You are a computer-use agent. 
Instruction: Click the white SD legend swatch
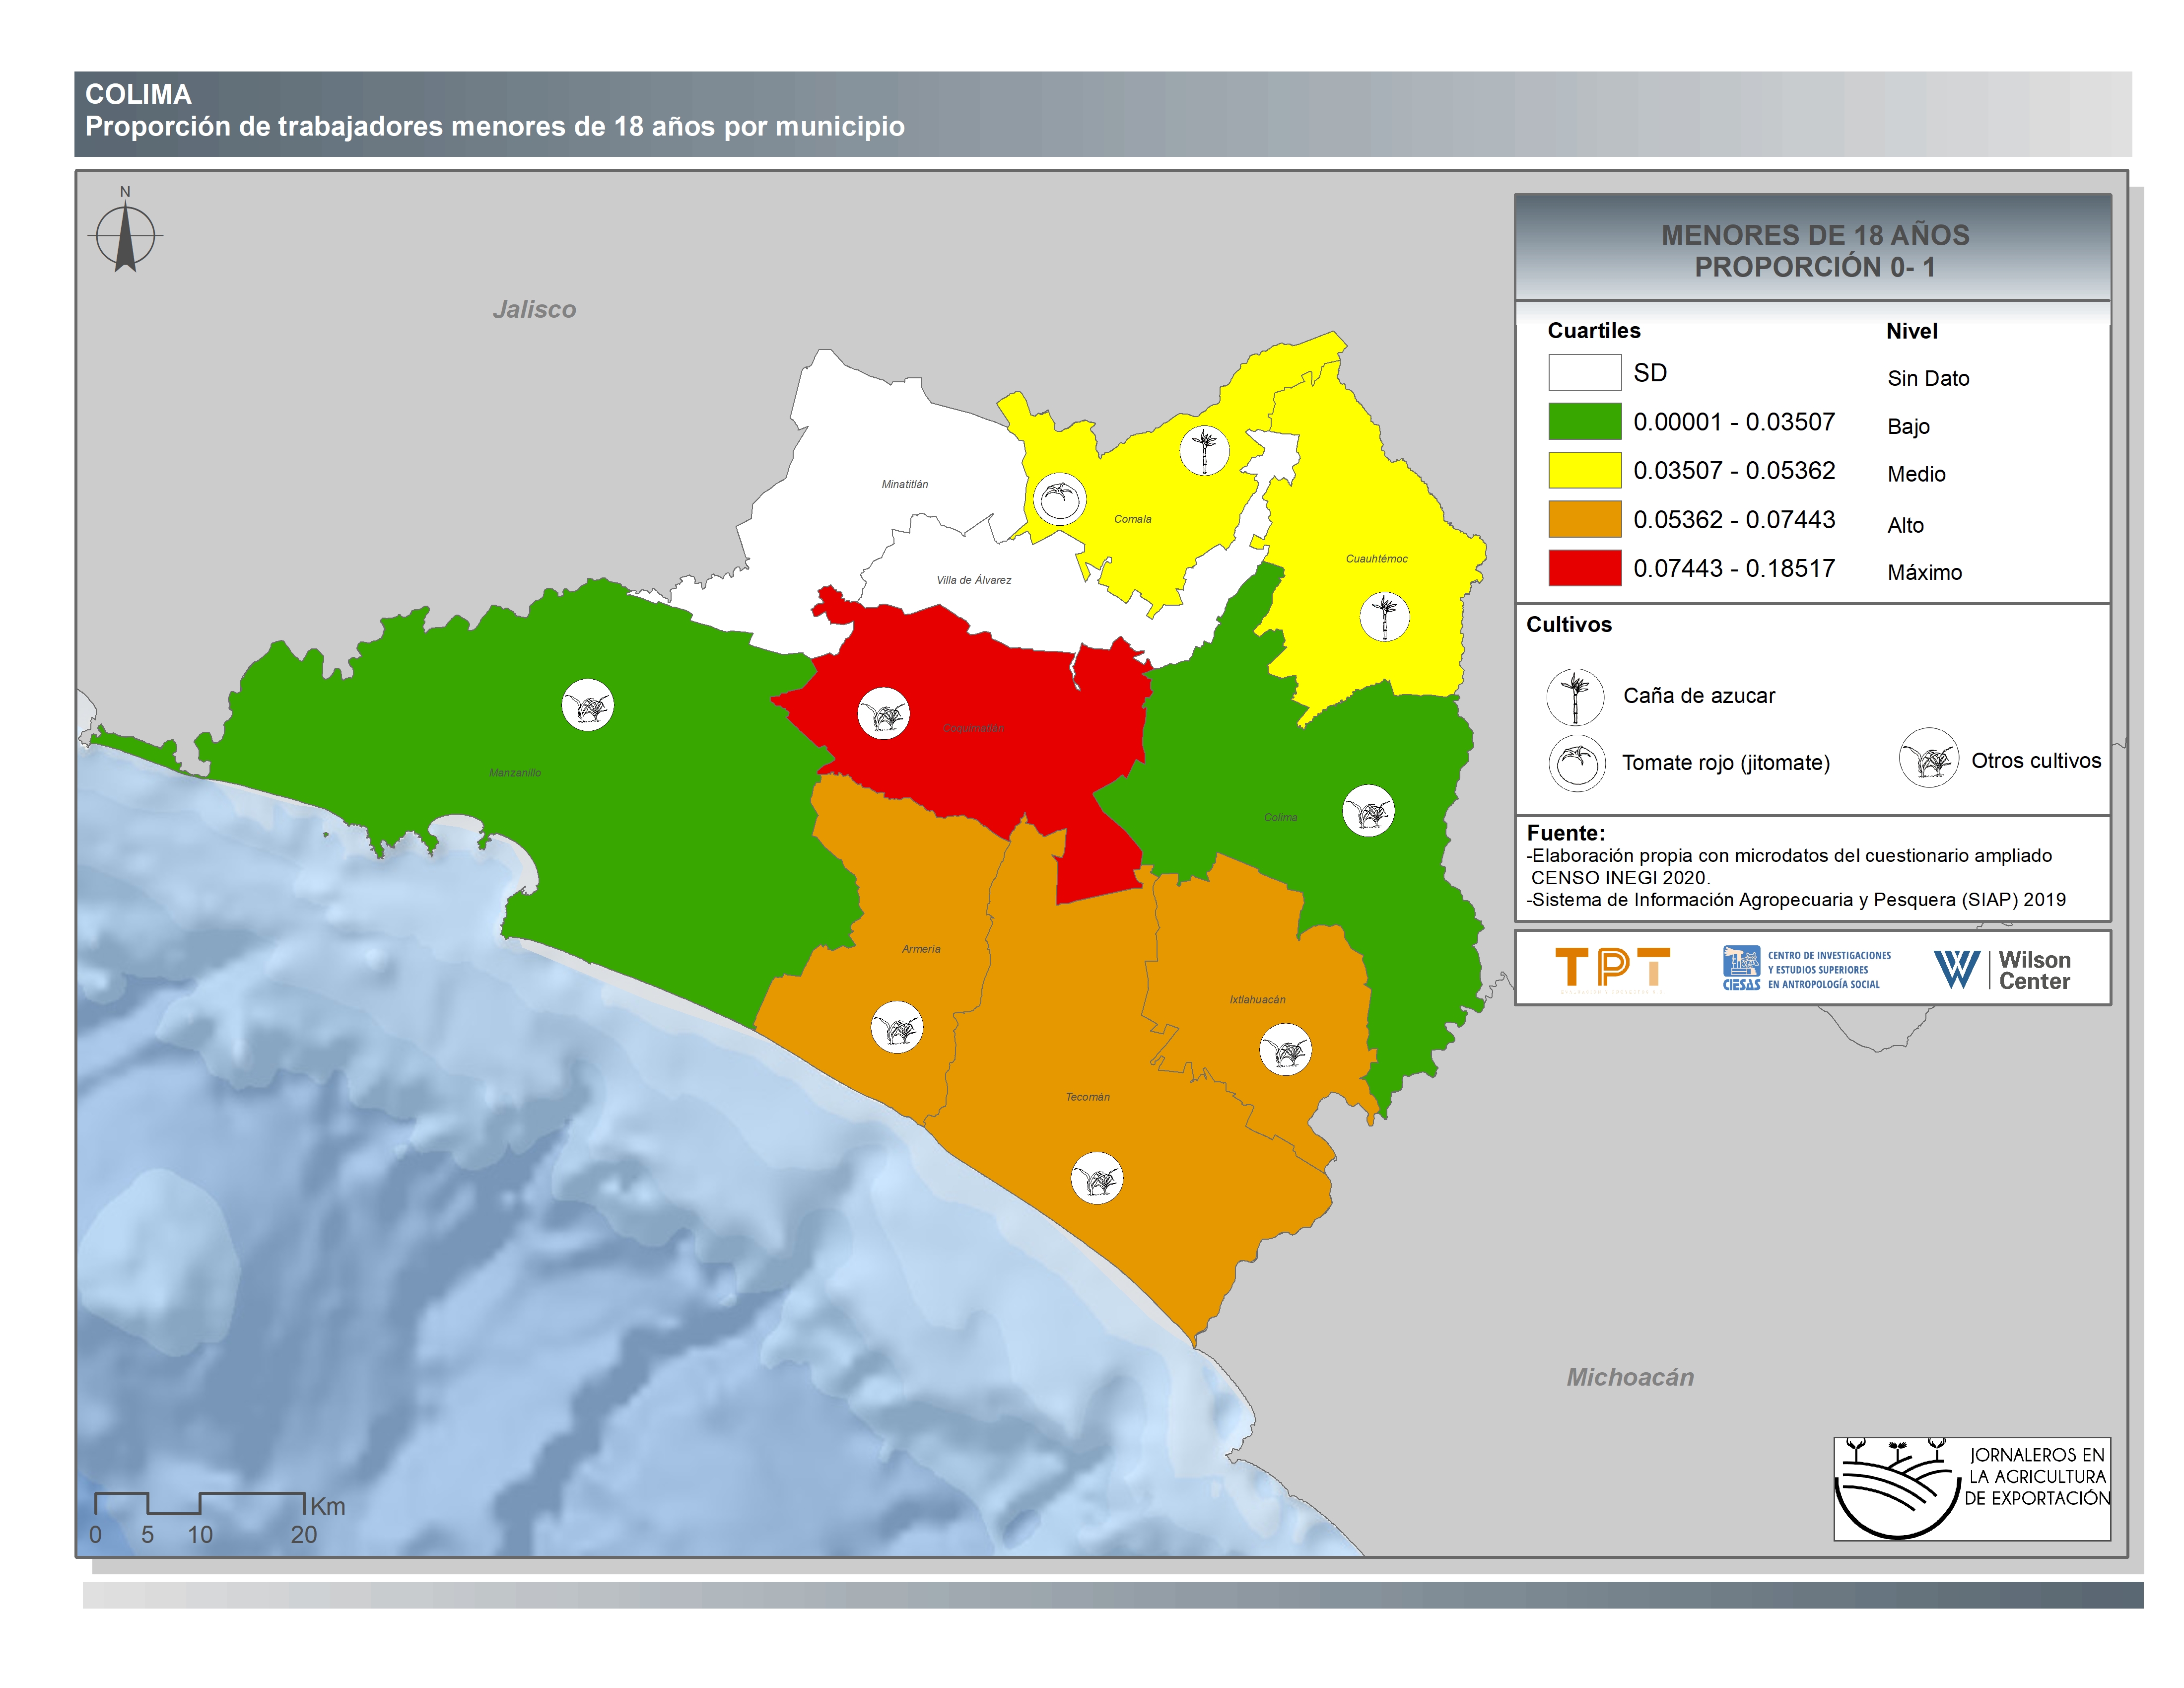click(1584, 373)
